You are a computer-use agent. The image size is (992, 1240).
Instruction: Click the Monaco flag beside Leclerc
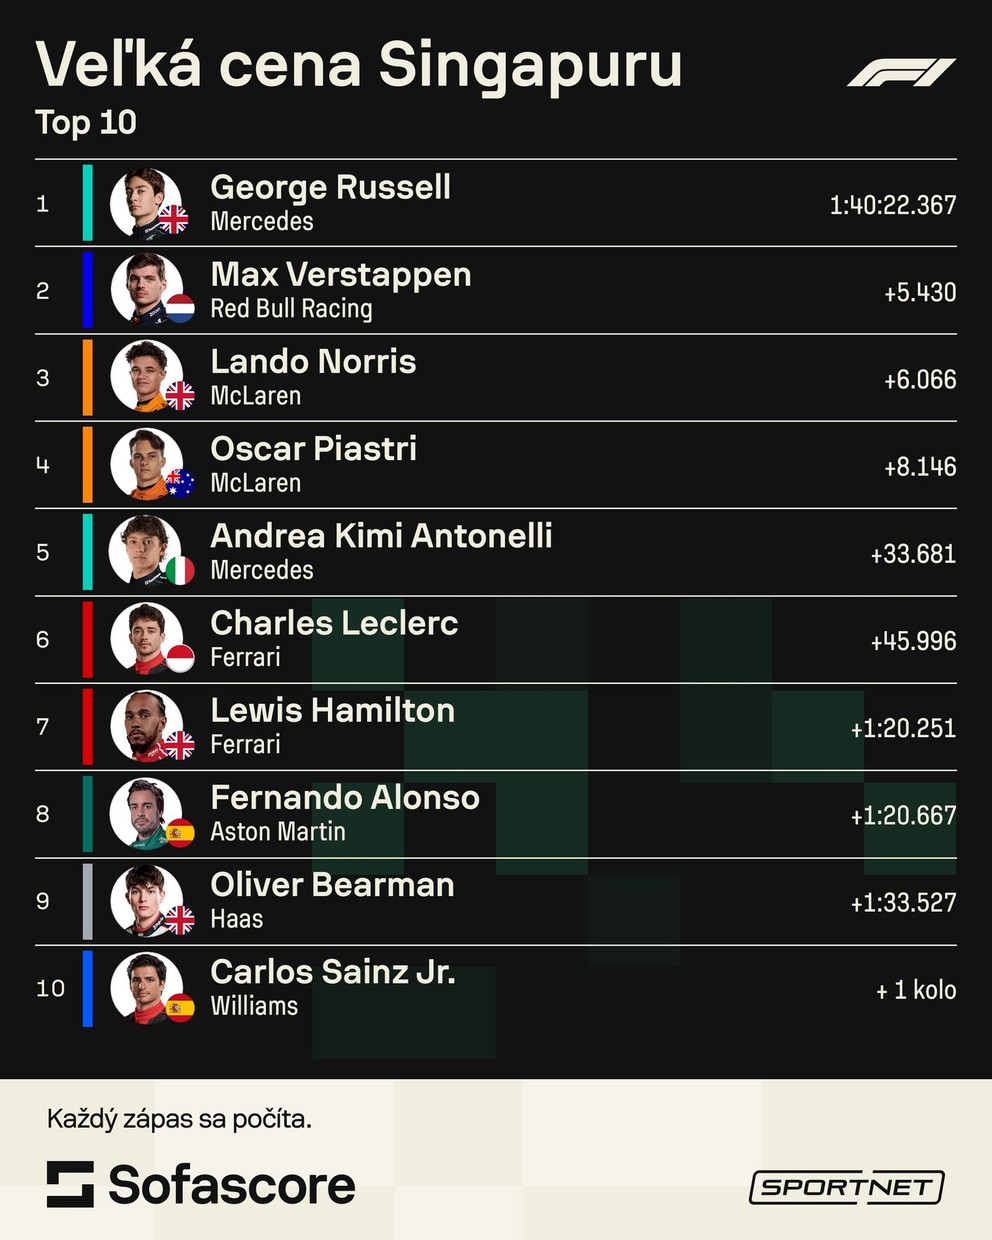click(x=179, y=657)
